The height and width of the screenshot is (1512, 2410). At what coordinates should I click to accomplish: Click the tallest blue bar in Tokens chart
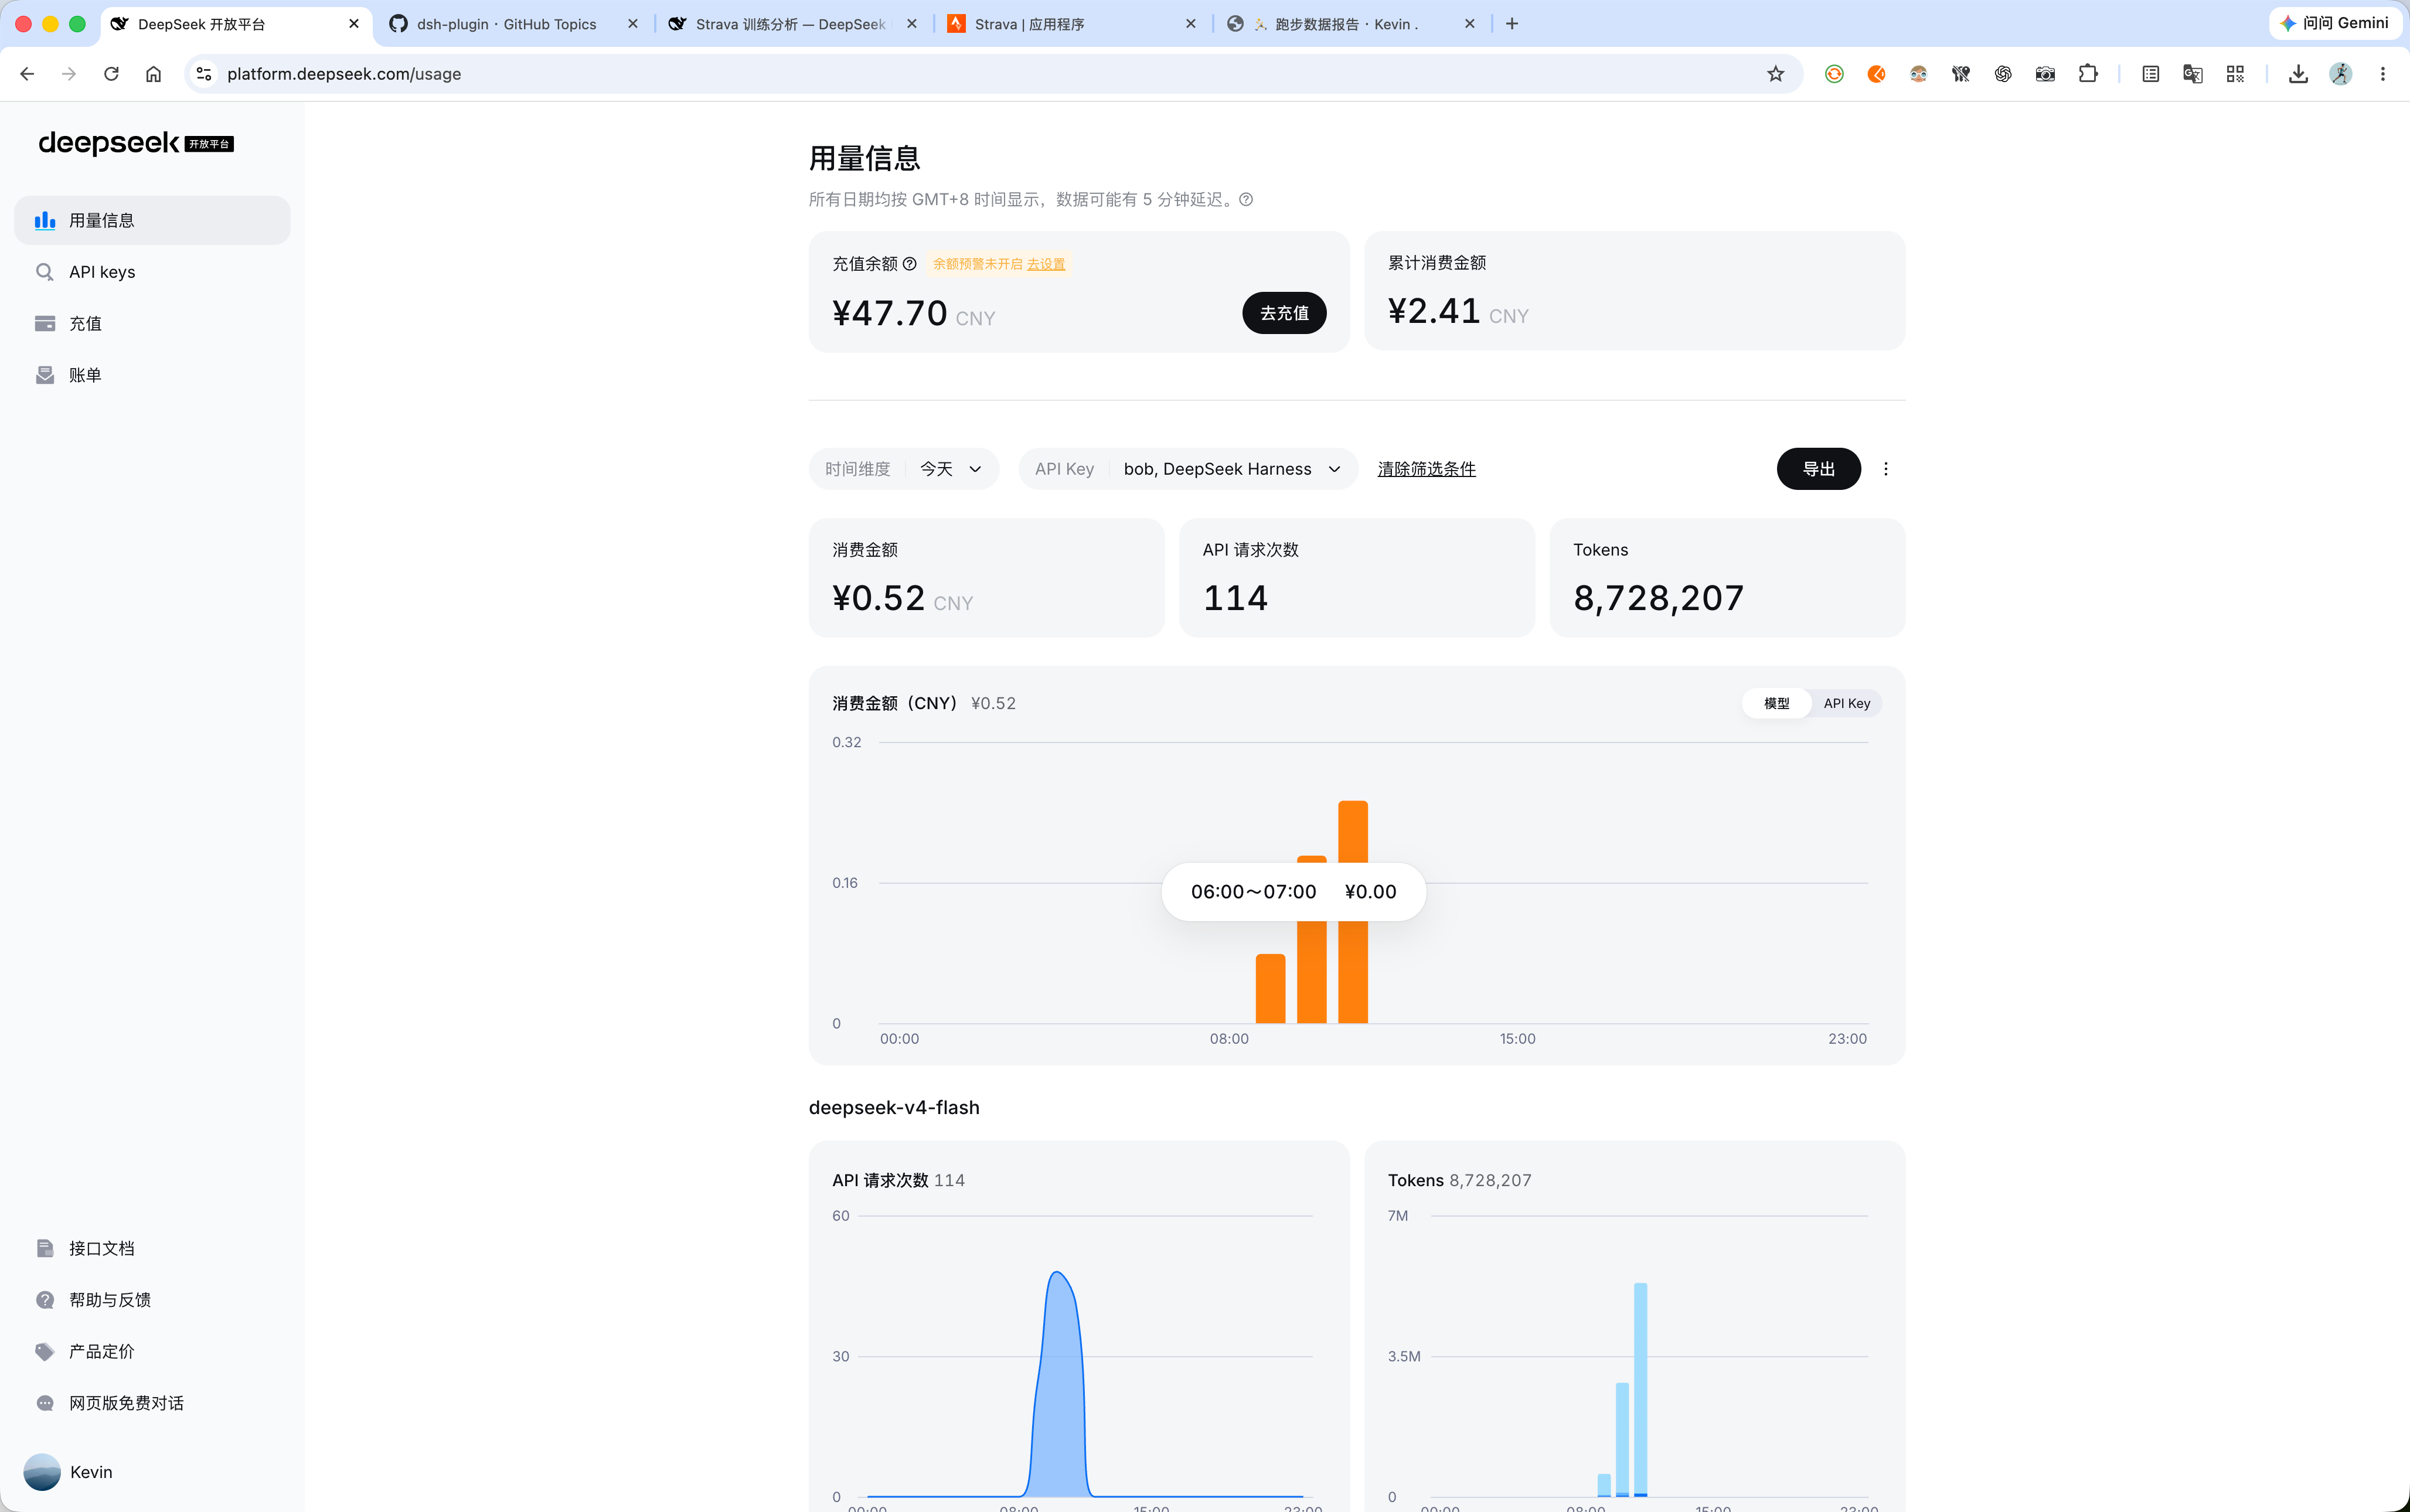[x=1640, y=1389]
